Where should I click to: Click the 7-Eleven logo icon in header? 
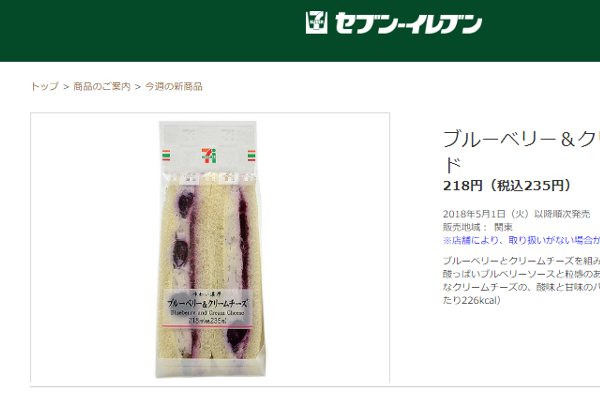(x=316, y=23)
